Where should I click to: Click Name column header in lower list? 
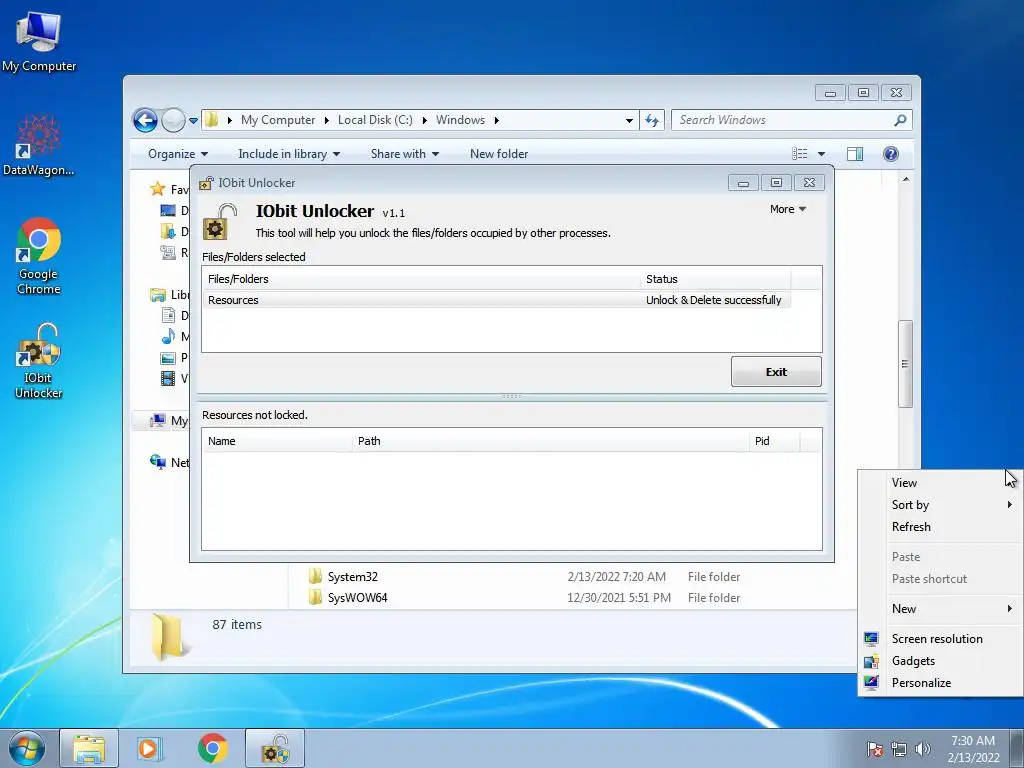[x=278, y=441]
